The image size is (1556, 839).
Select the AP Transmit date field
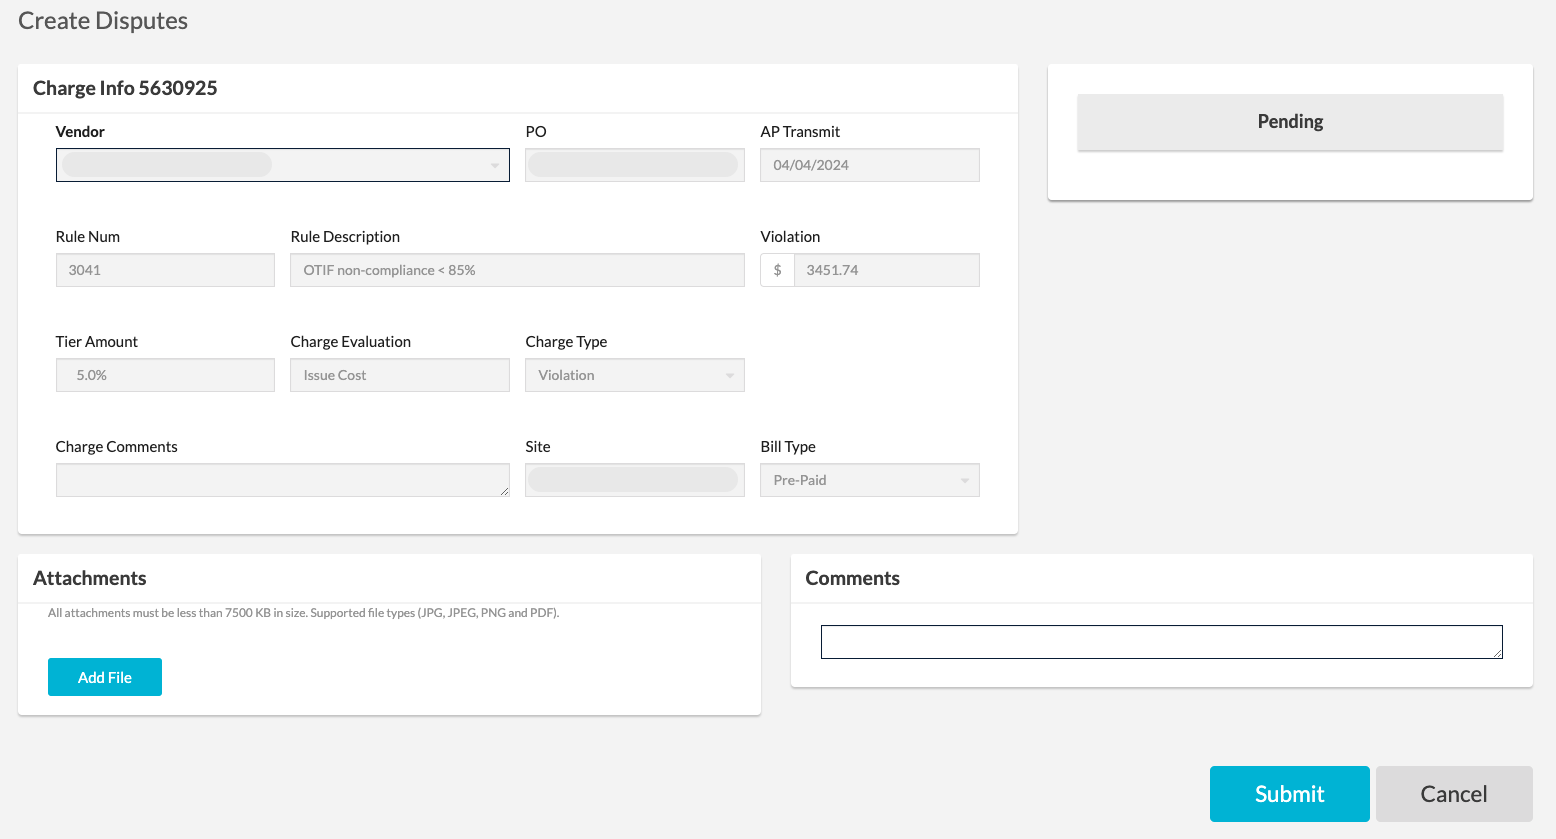click(x=869, y=164)
